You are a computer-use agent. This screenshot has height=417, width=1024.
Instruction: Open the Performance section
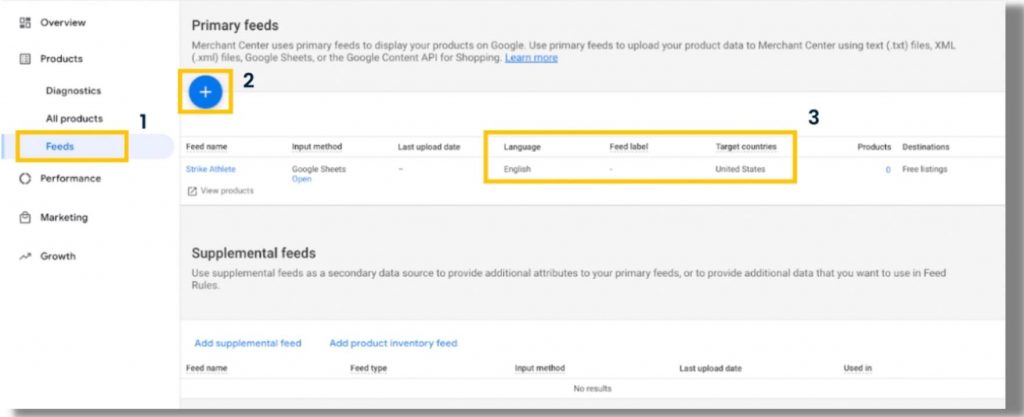pos(71,178)
